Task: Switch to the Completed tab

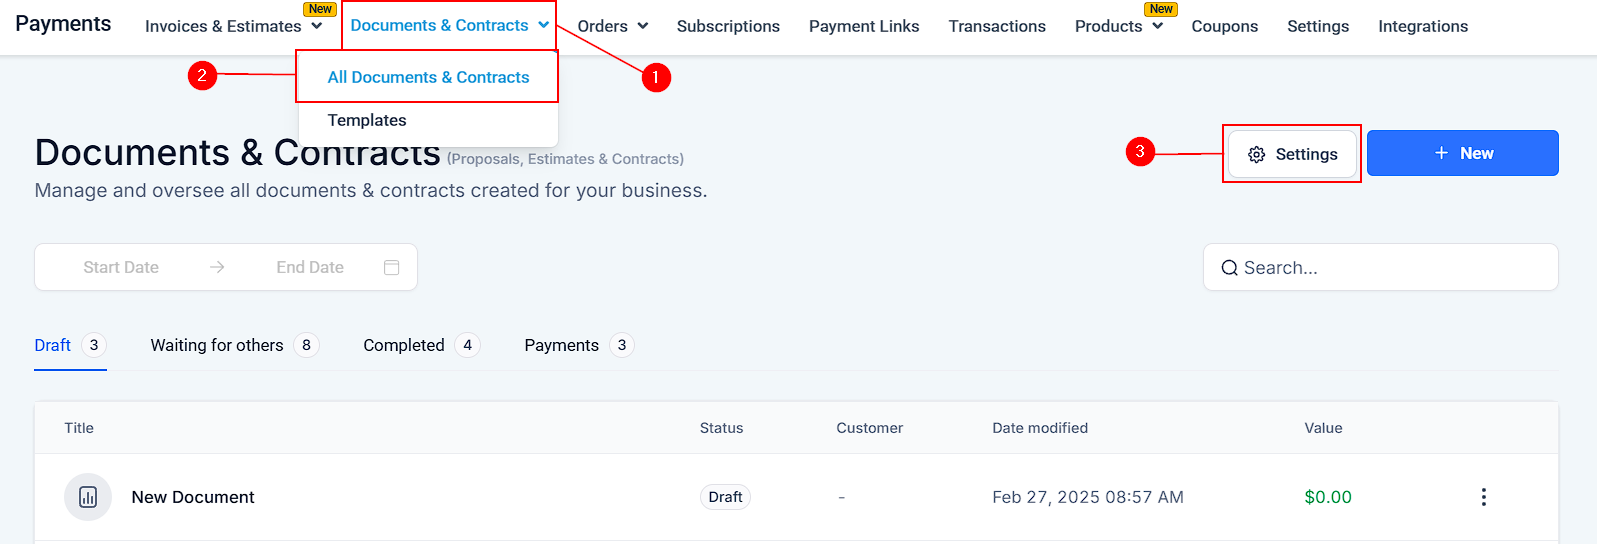Action: pyautogui.click(x=404, y=345)
